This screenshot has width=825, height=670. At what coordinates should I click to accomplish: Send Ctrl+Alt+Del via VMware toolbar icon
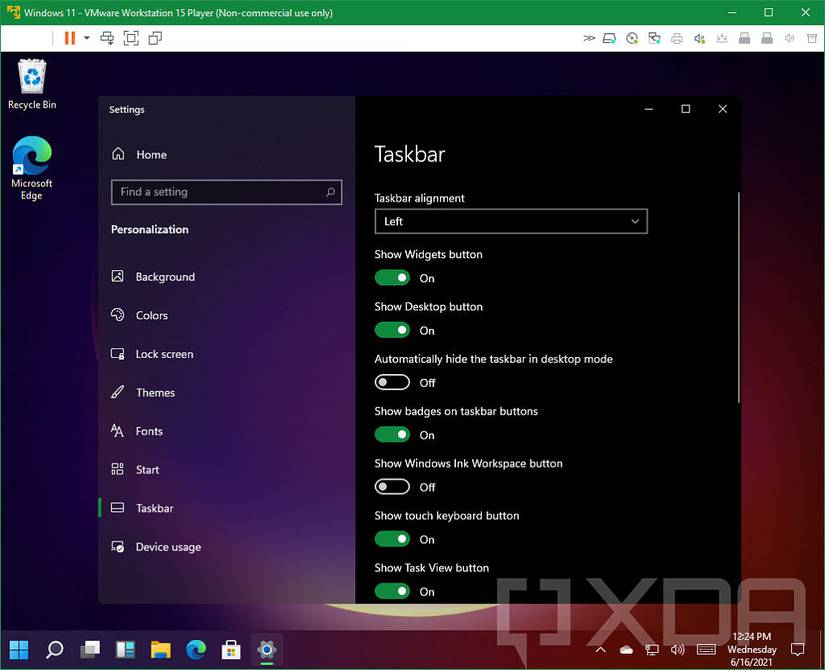click(x=107, y=38)
